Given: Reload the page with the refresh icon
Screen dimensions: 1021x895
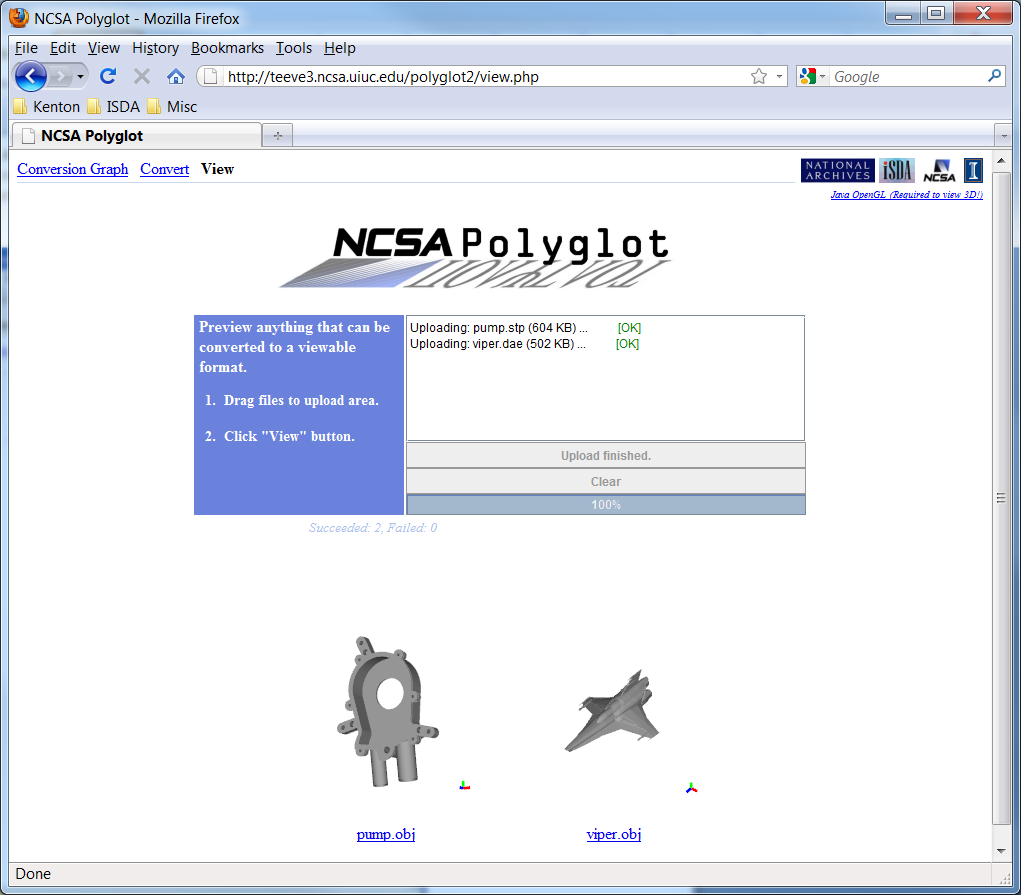Looking at the screenshot, I should (108, 77).
